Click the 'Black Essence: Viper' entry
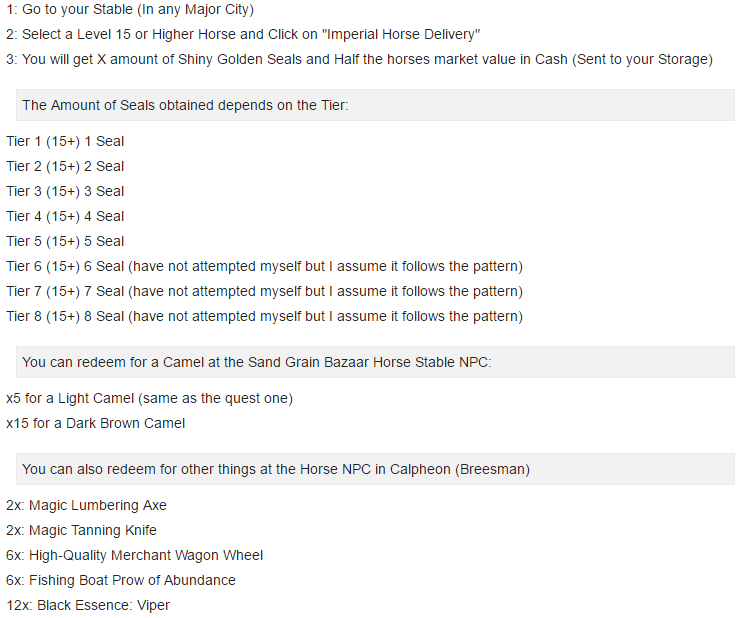Image resolution: width=755 pixels, height=618 pixels. pos(88,606)
